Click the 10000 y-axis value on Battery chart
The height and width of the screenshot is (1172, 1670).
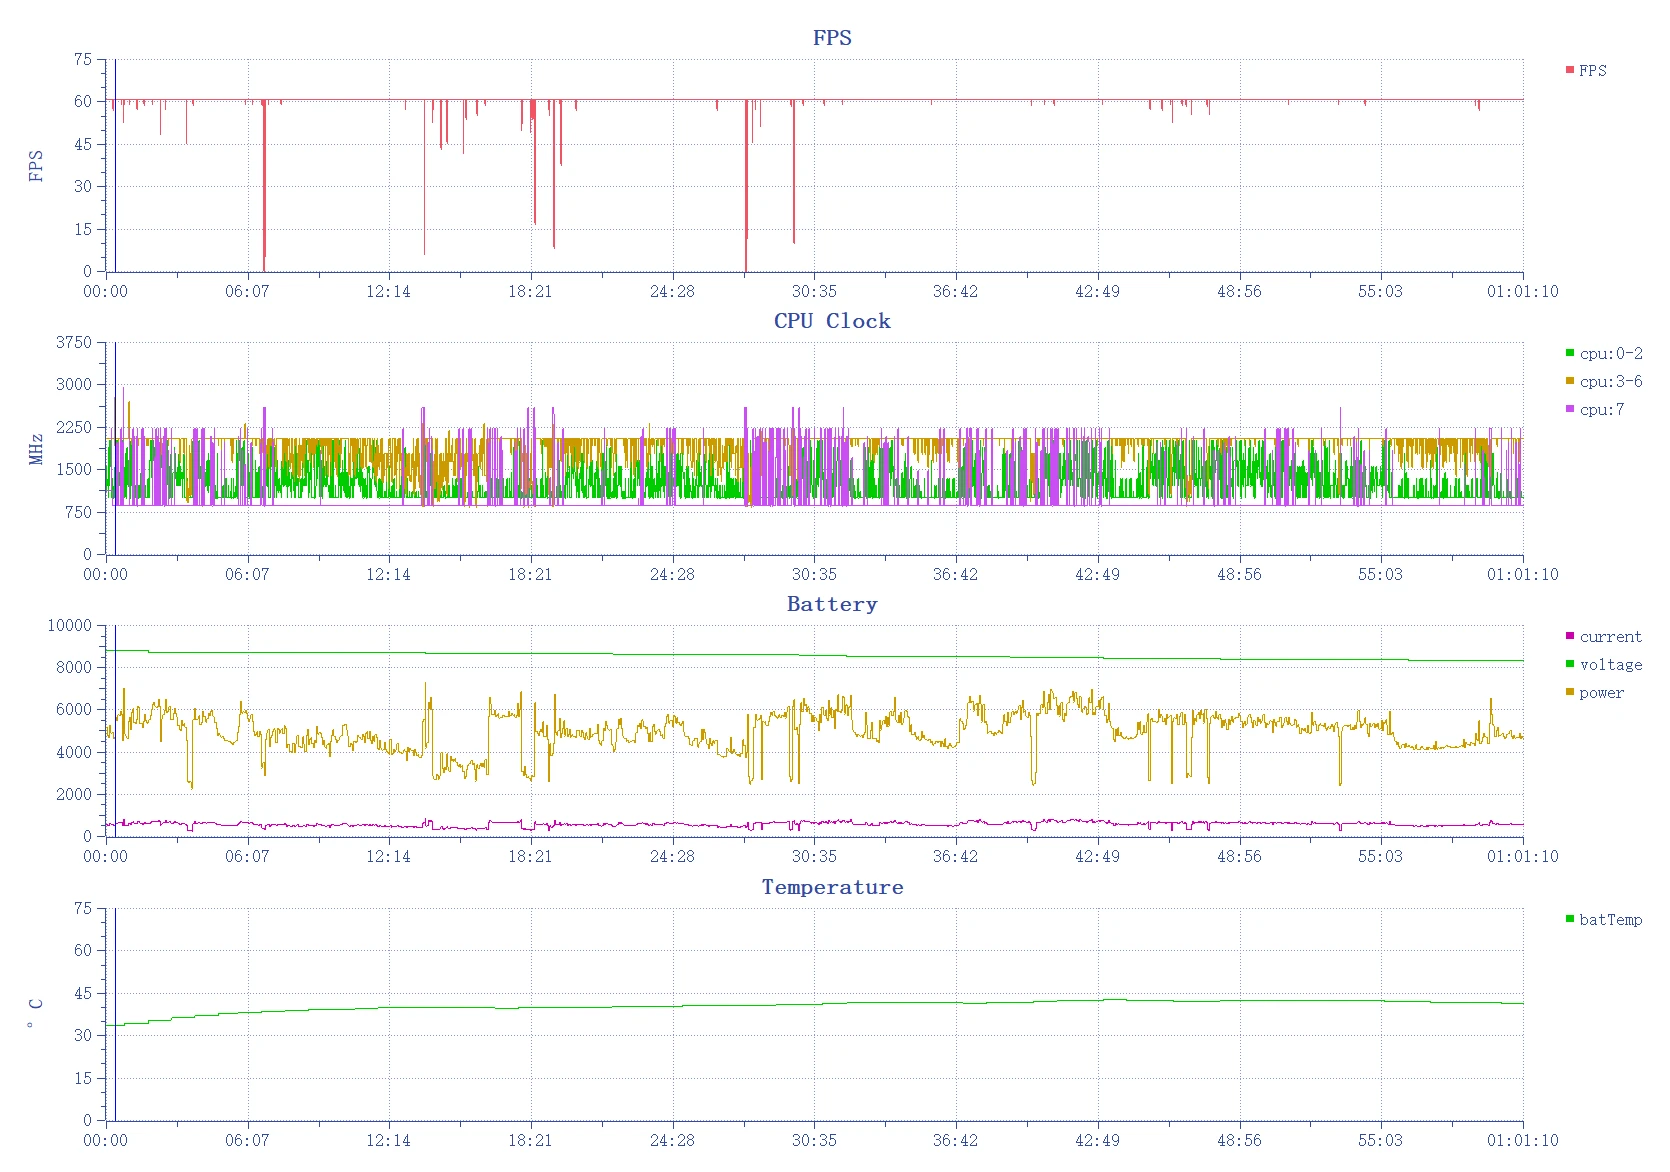(x=70, y=626)
